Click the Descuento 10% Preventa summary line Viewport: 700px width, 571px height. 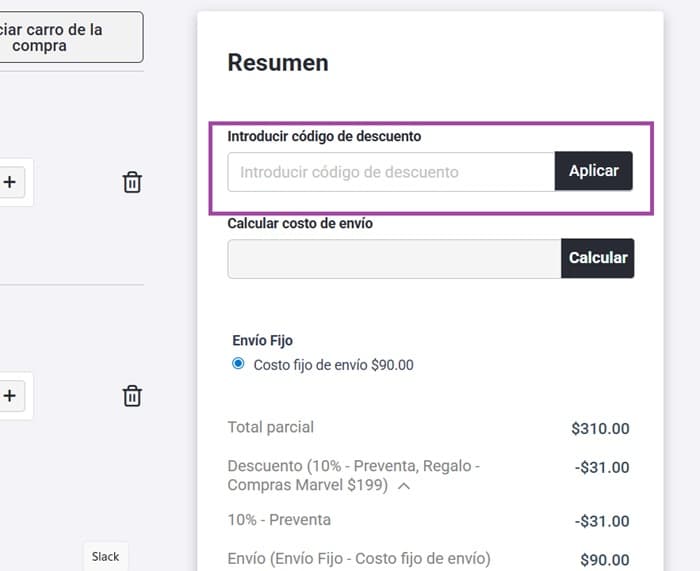[x=354, y=475]
